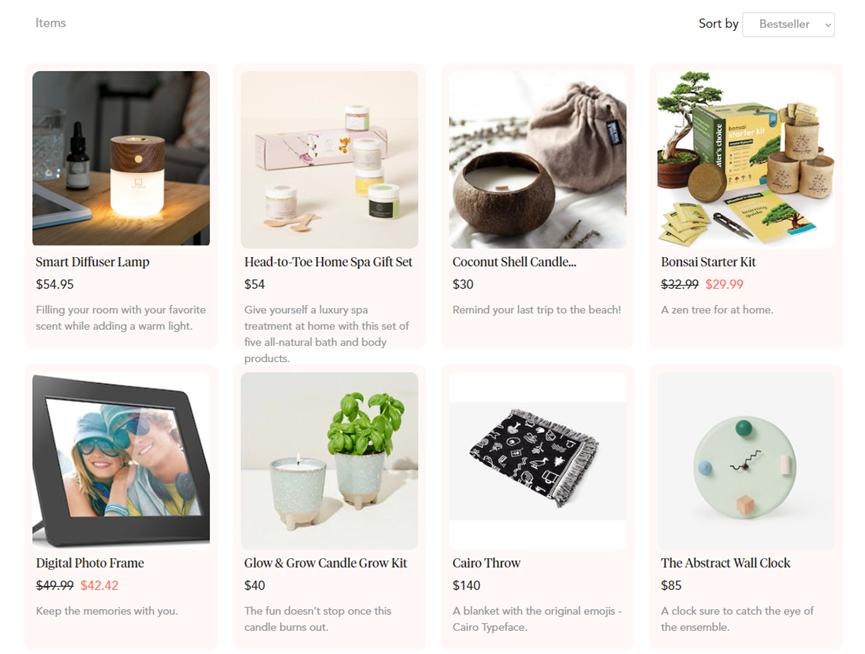Viewport: 865px width, 654px height.
Task: Open the Coconut Shell Candle title link
Action: [x=514, y=262]
